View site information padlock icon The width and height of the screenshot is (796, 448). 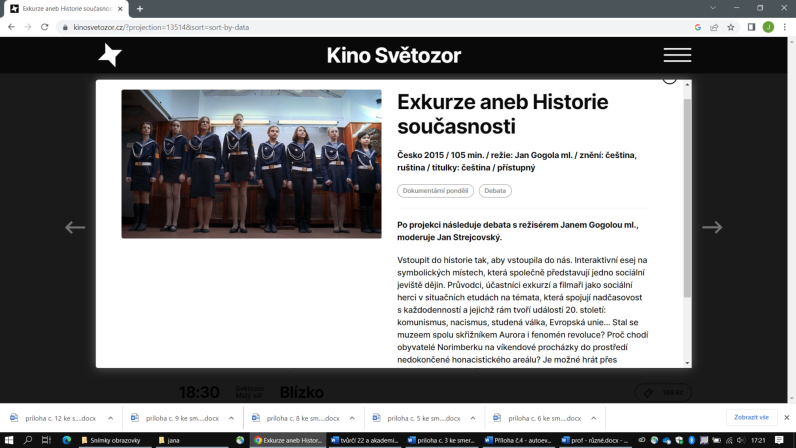pos(64,27)
